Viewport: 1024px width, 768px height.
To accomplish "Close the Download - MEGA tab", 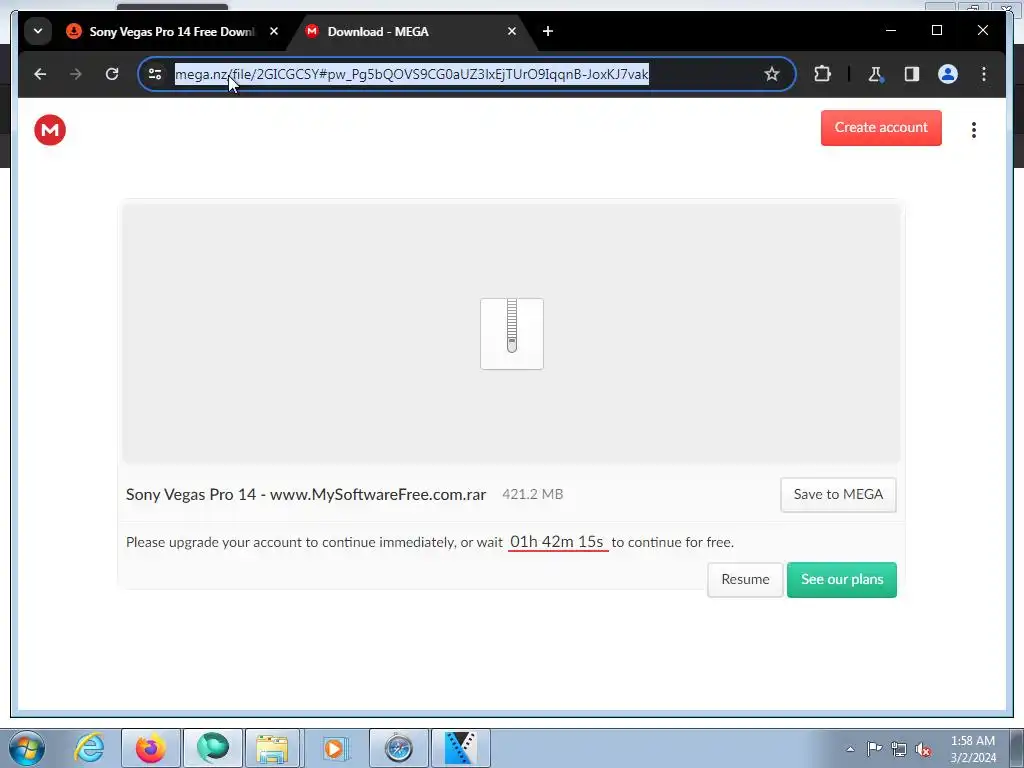I will (x=512, y=31).
